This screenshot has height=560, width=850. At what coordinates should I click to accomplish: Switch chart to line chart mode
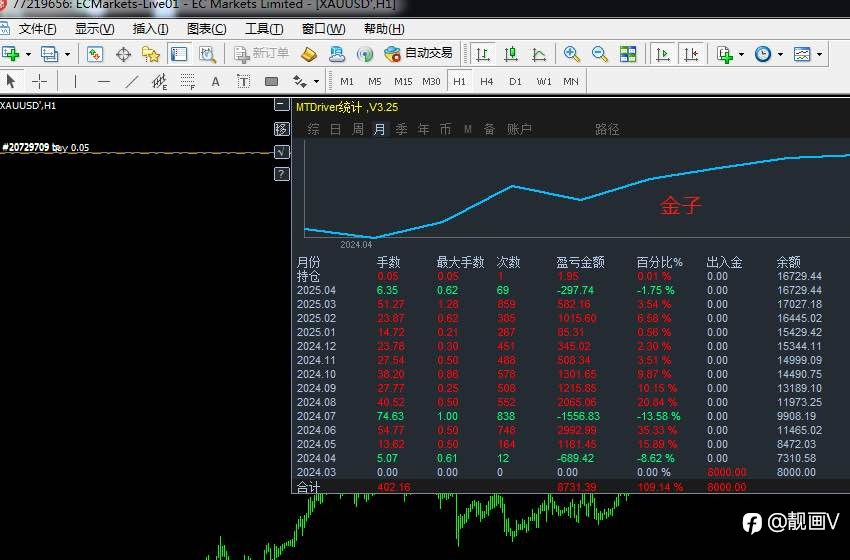coord(539,54)
